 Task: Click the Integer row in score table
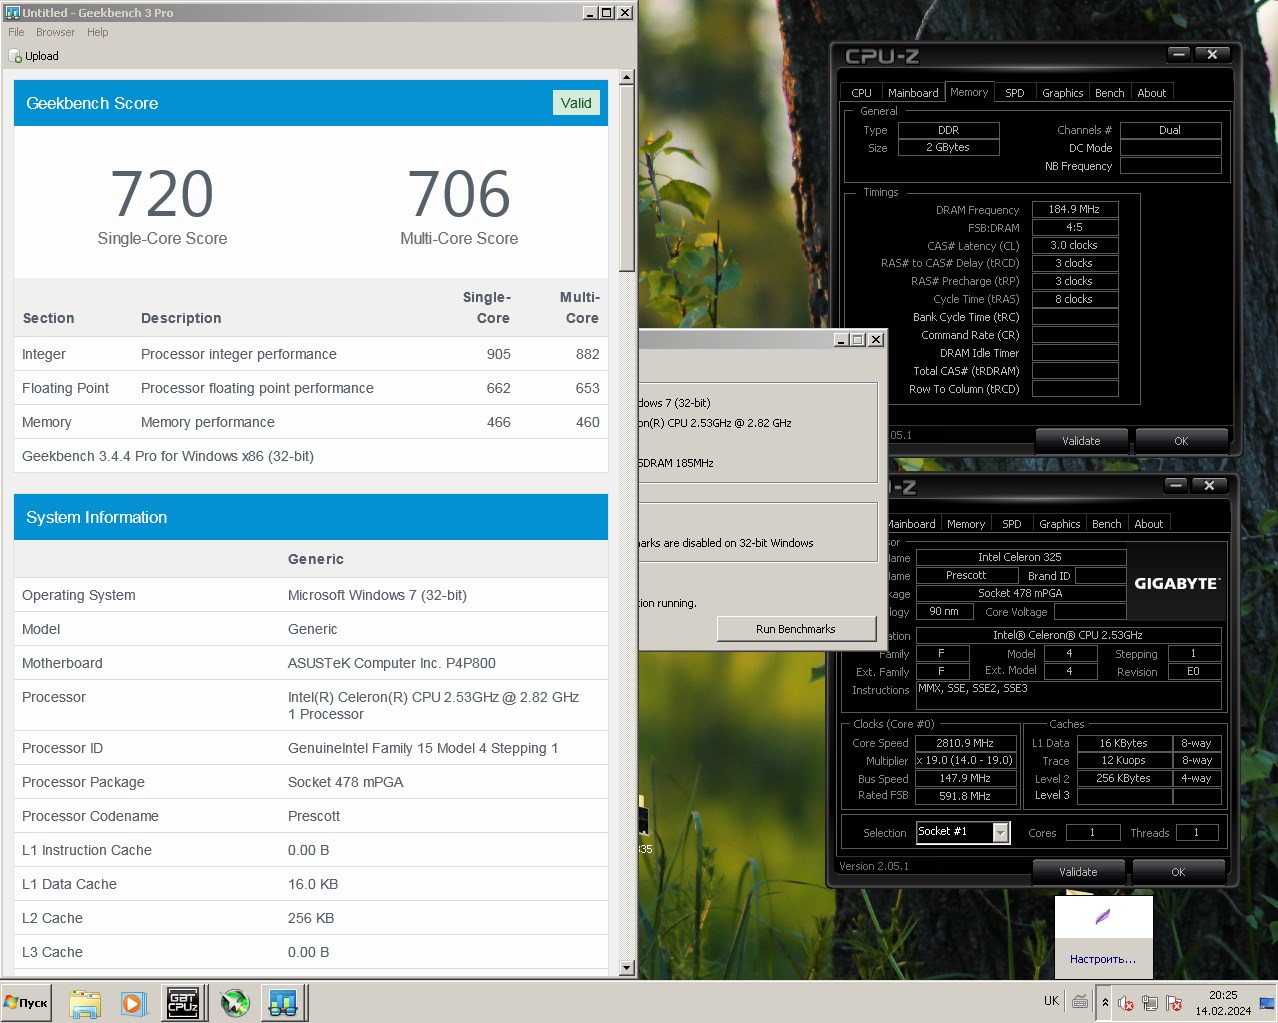pyautogui.click(x=311, y=354)
